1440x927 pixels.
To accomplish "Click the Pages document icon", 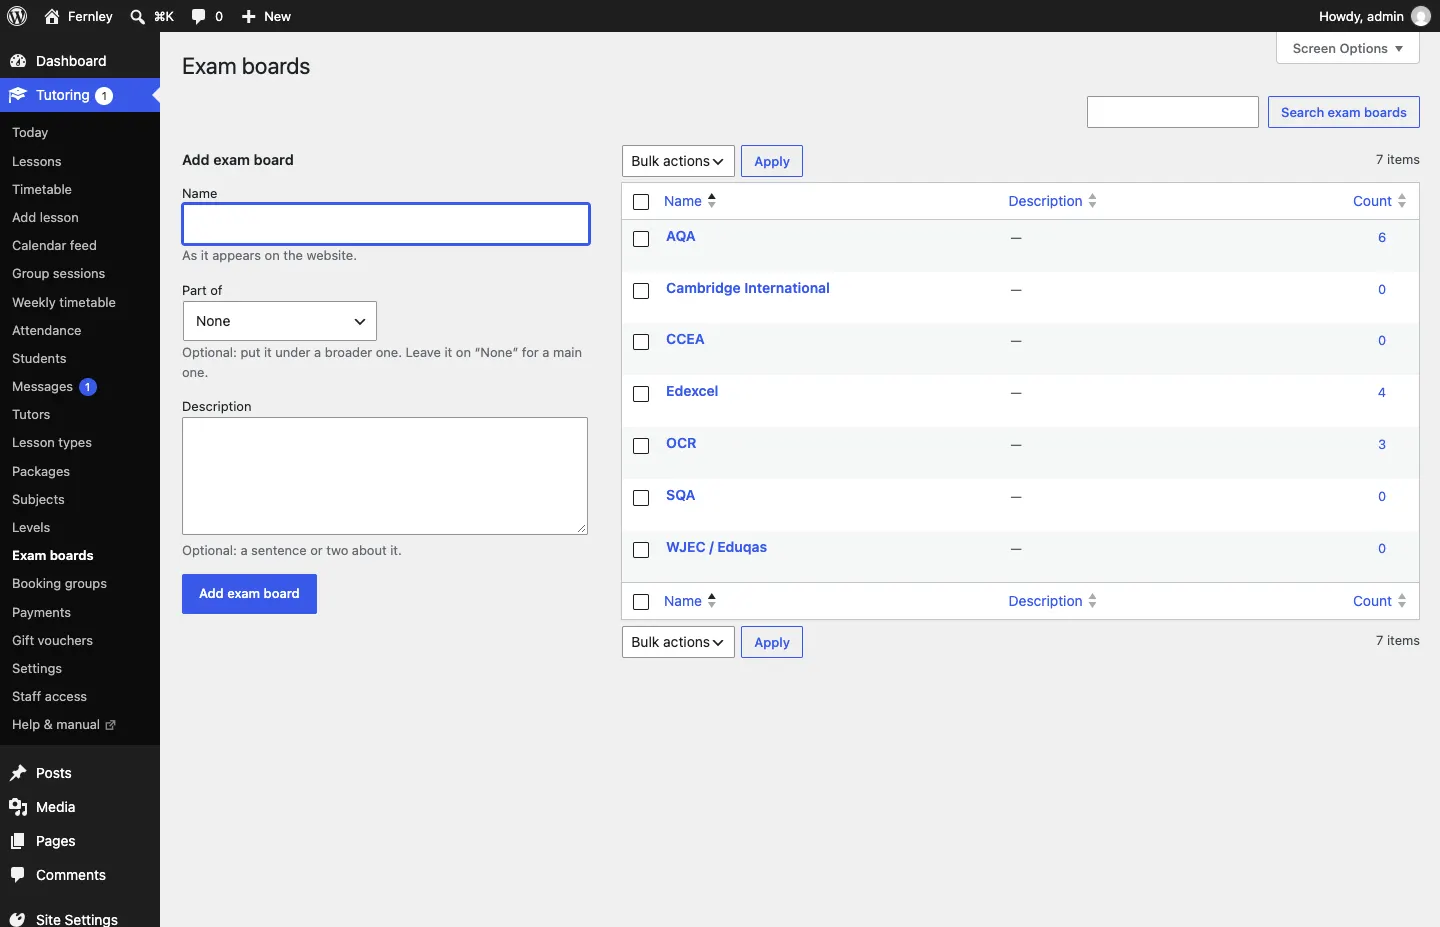I will point(18,841).
